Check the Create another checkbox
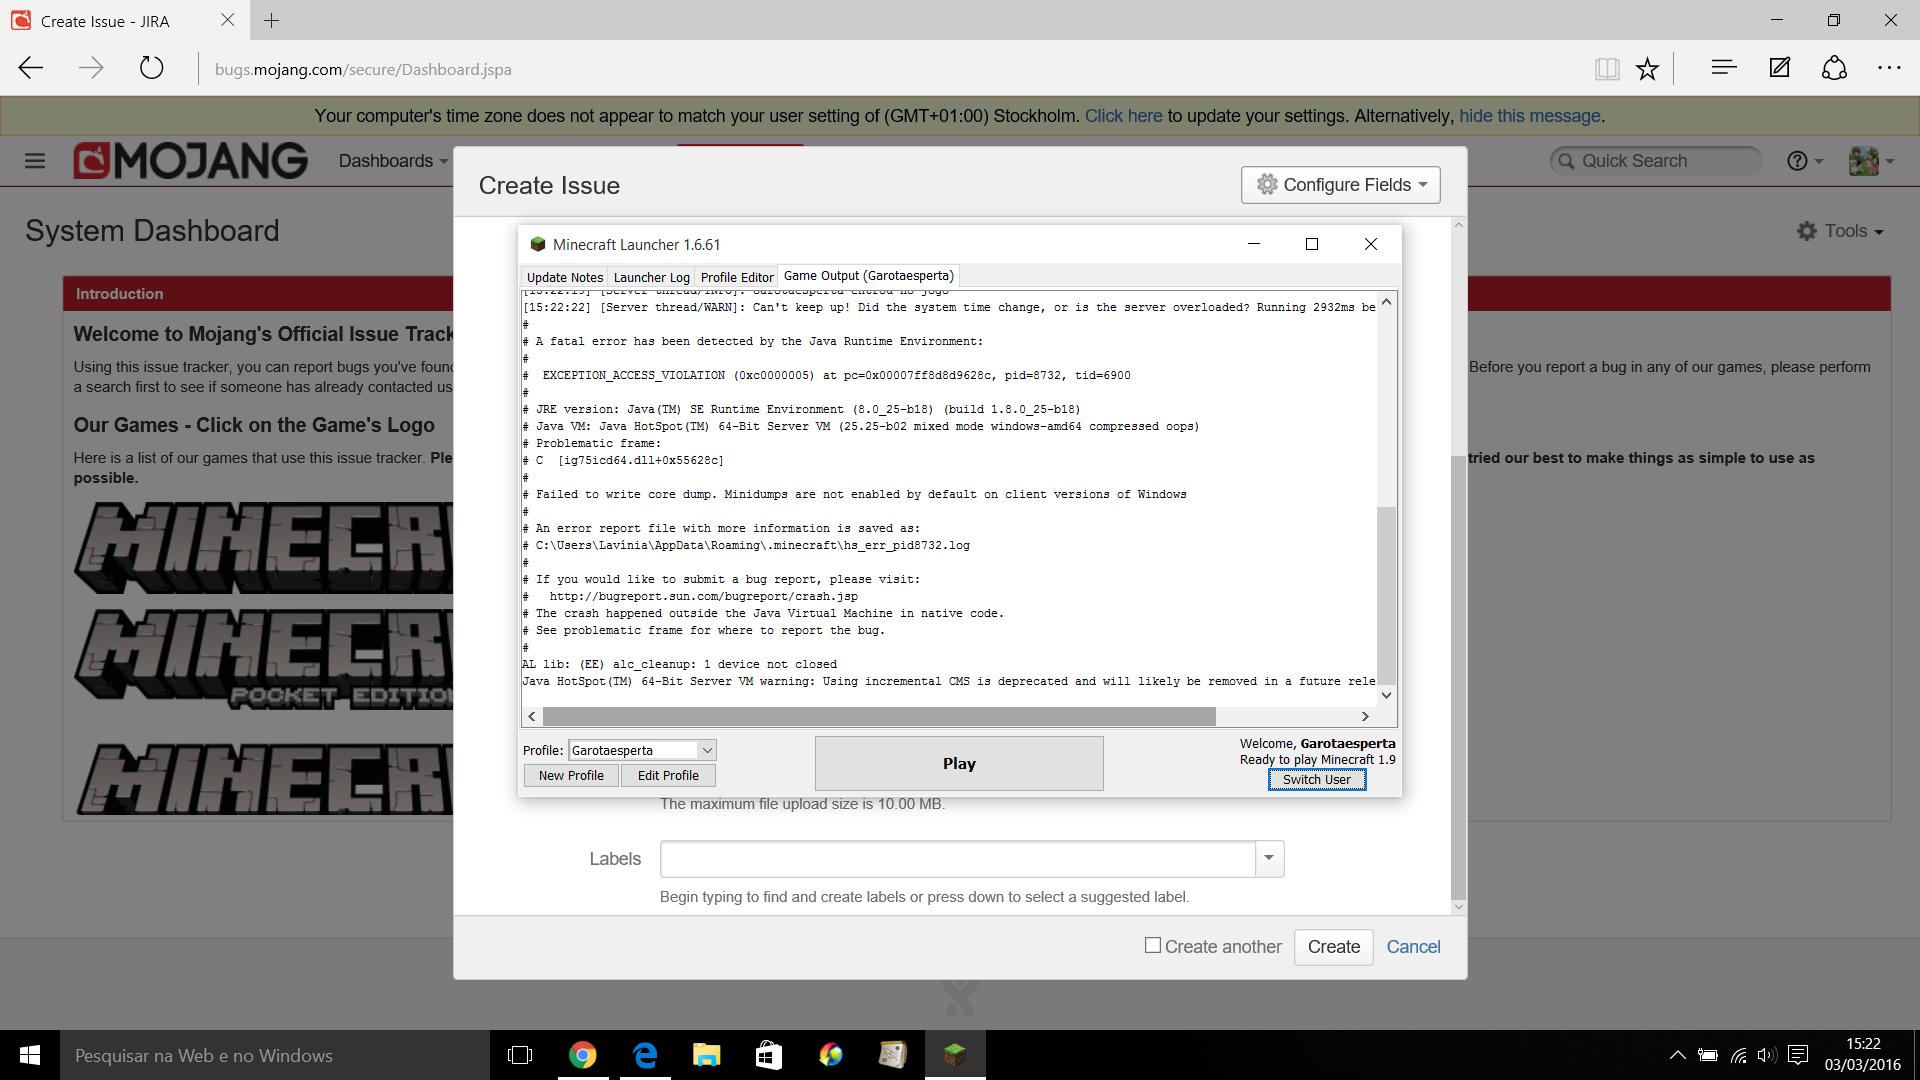The image size is (1920, 1080). [x=1153, y=945]
